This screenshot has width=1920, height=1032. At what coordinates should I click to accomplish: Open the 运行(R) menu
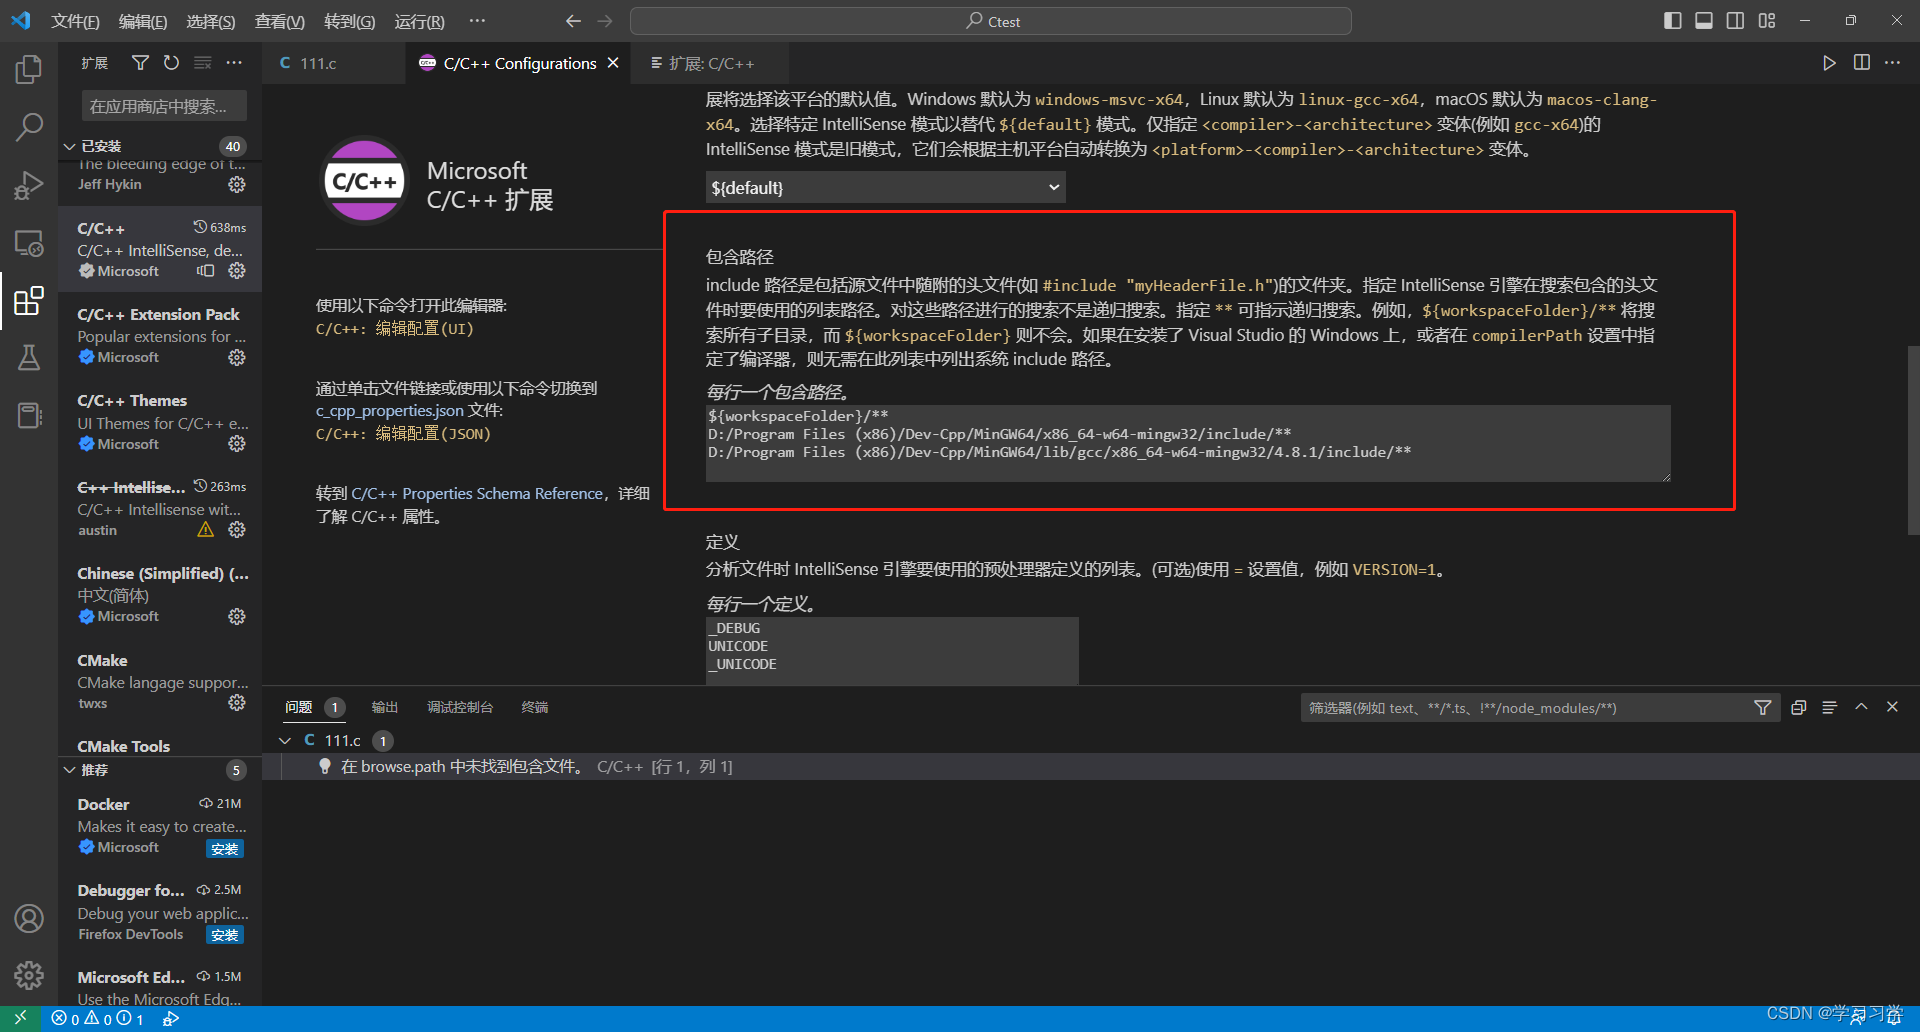[x=419, y=21]
